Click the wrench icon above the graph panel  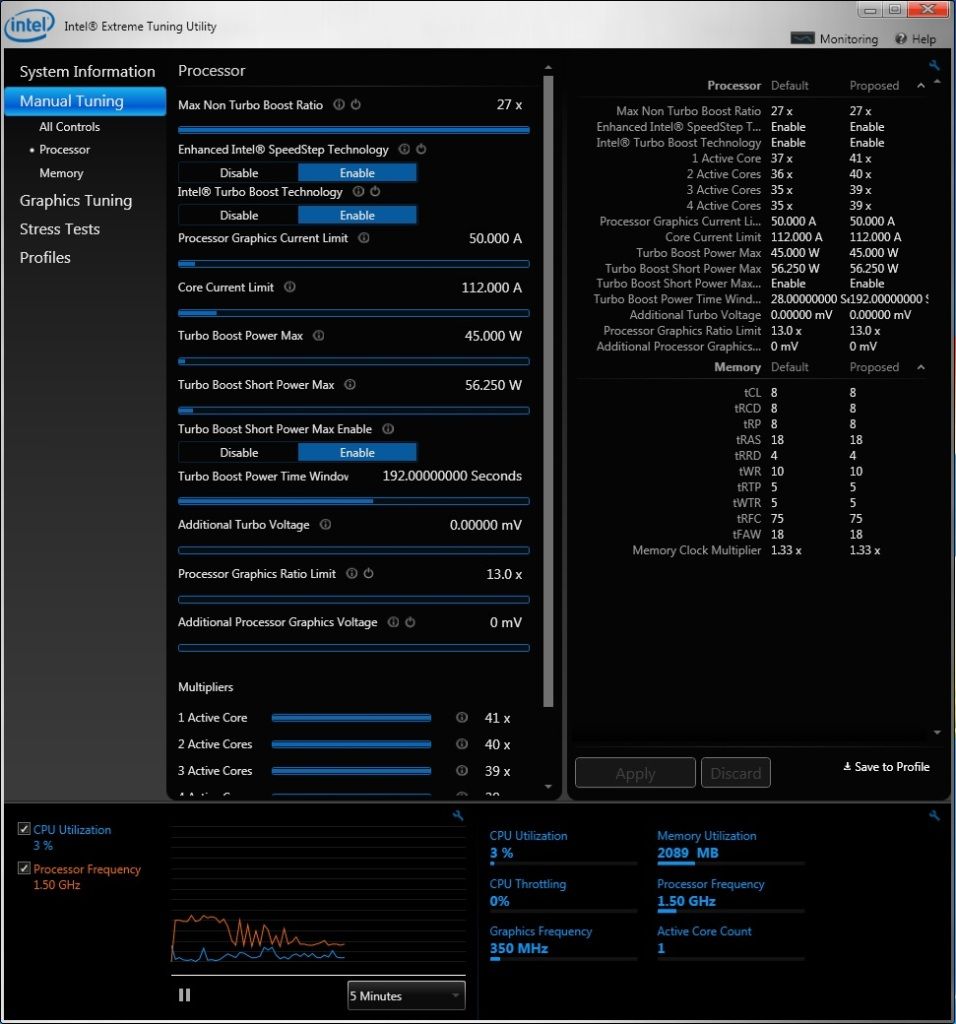tap(458, 816)
